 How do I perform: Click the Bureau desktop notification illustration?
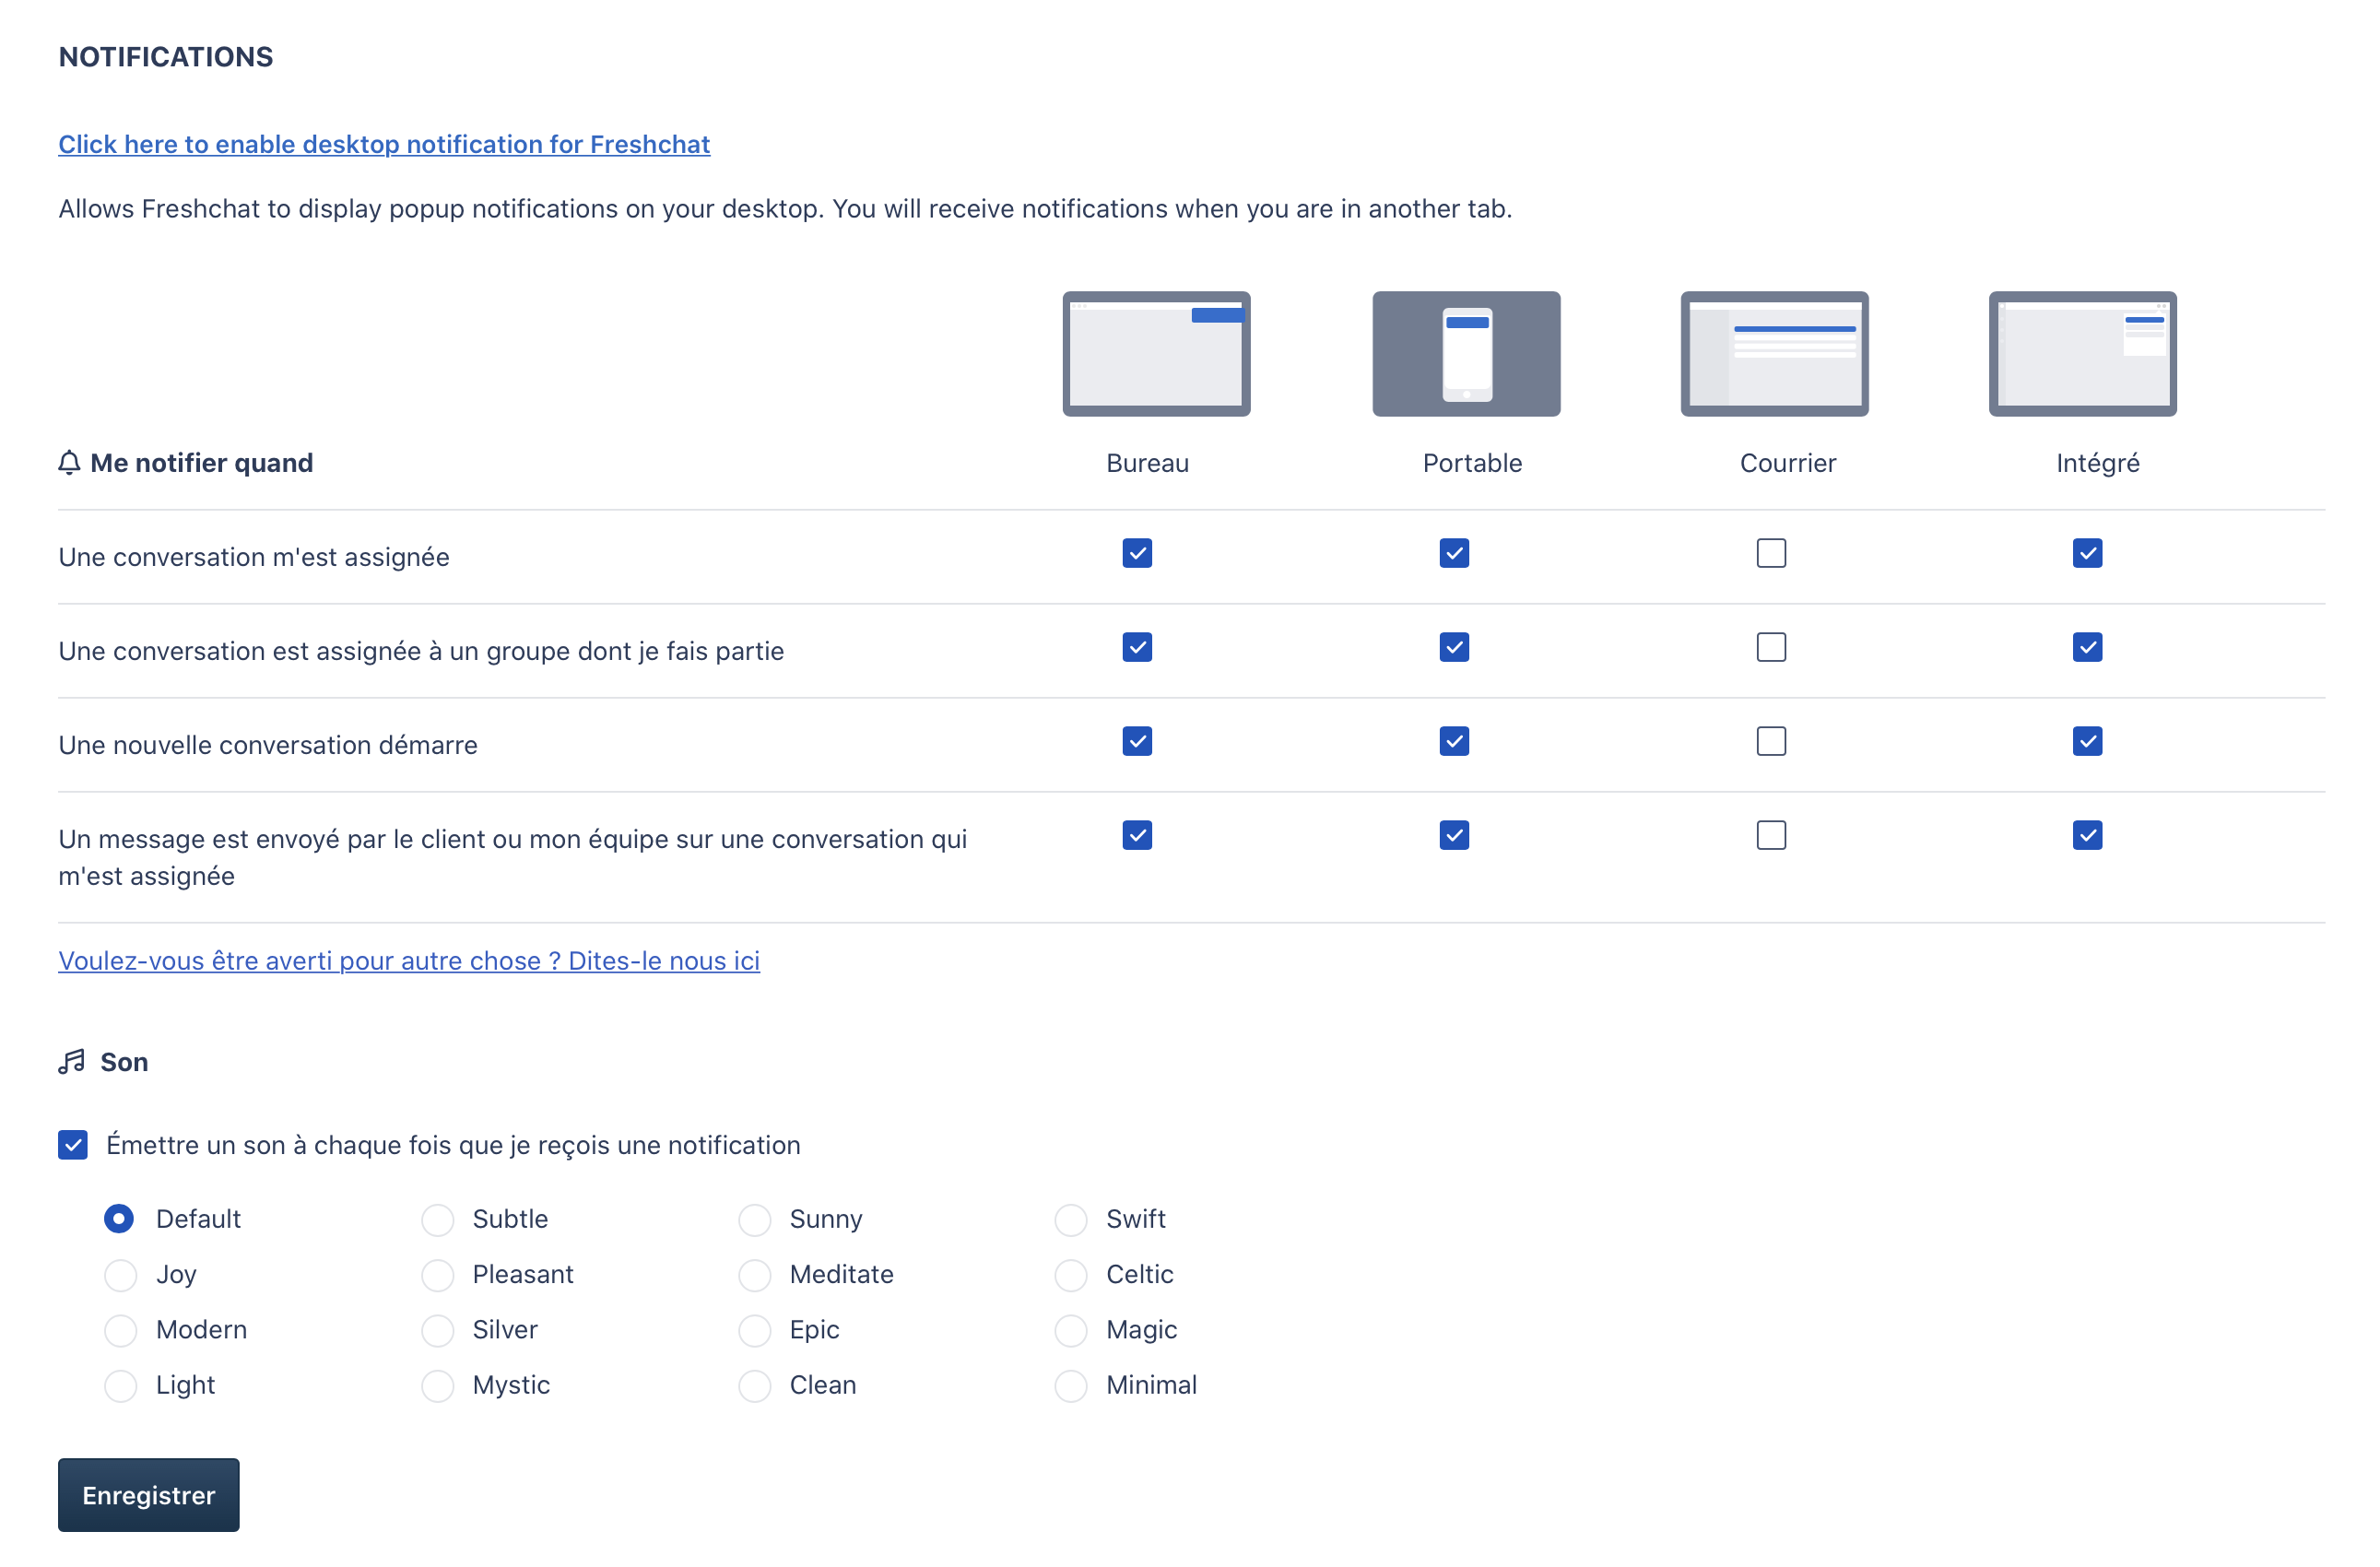pos(1156,354)
